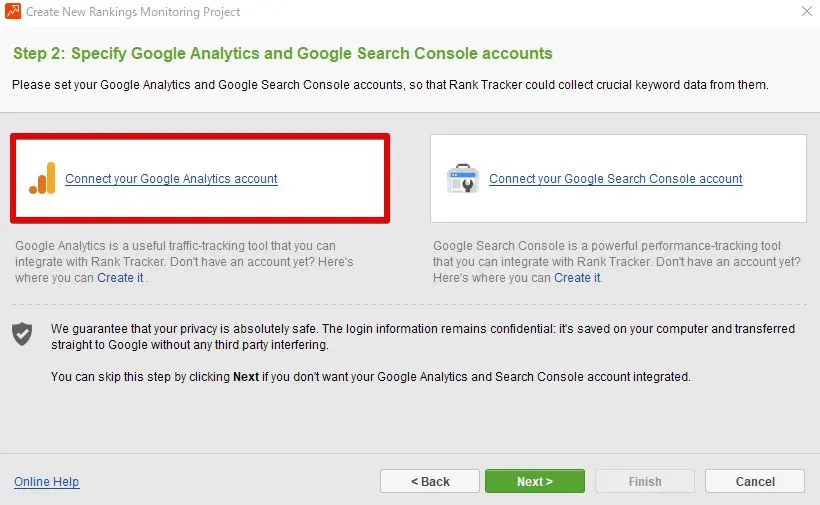Click the Google Search Console toolbox icon
820x505 pixels.
(x=463, y=179)
